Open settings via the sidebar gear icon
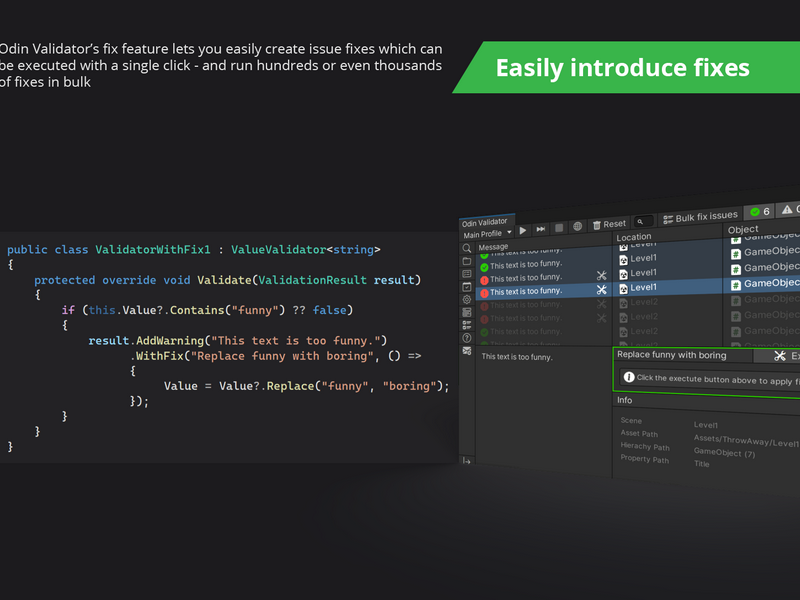Viewport: 800px width, 600px height. [467, 299]
